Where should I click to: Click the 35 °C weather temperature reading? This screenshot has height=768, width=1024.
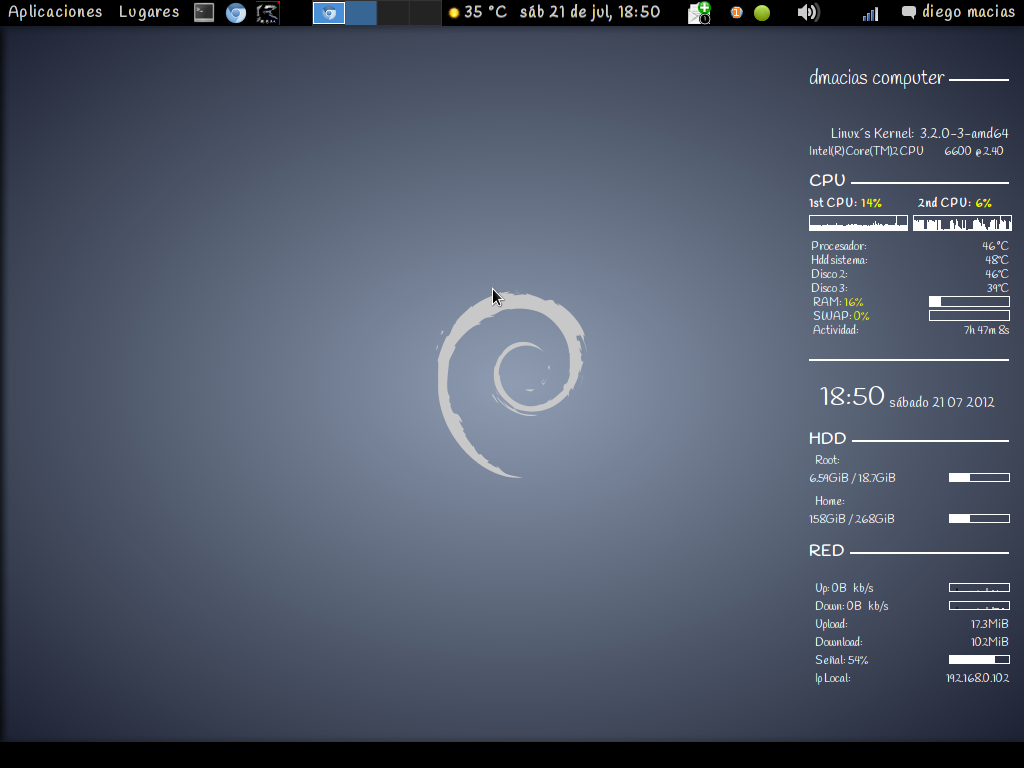(485, 12)
